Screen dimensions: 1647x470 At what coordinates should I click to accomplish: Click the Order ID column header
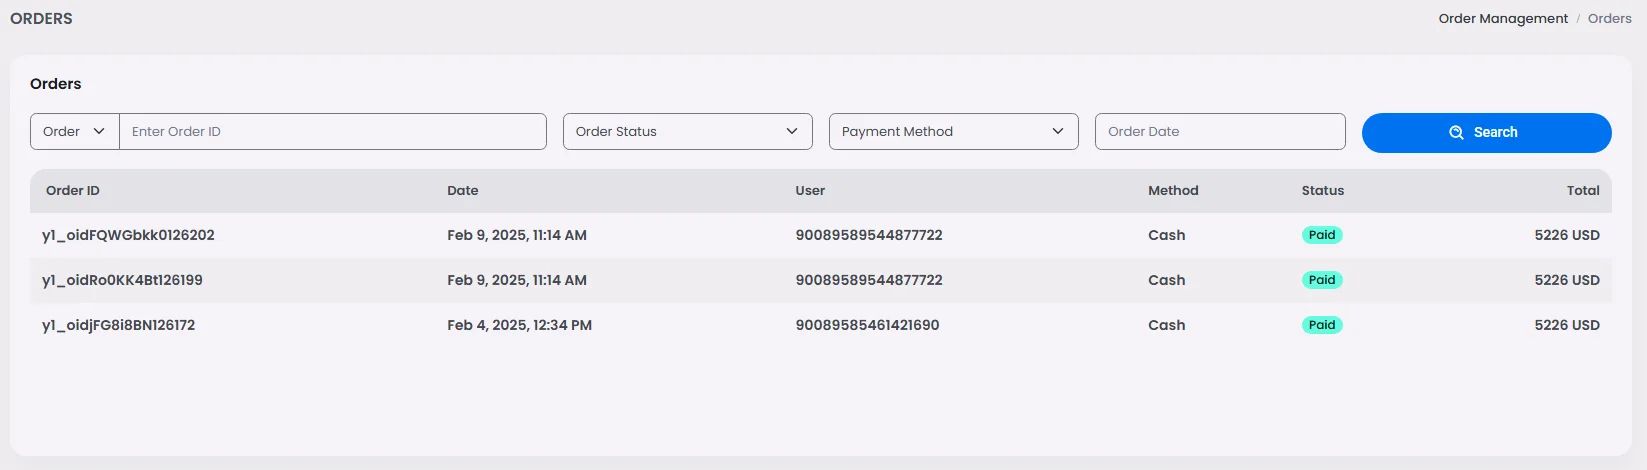tap(73, 191)
